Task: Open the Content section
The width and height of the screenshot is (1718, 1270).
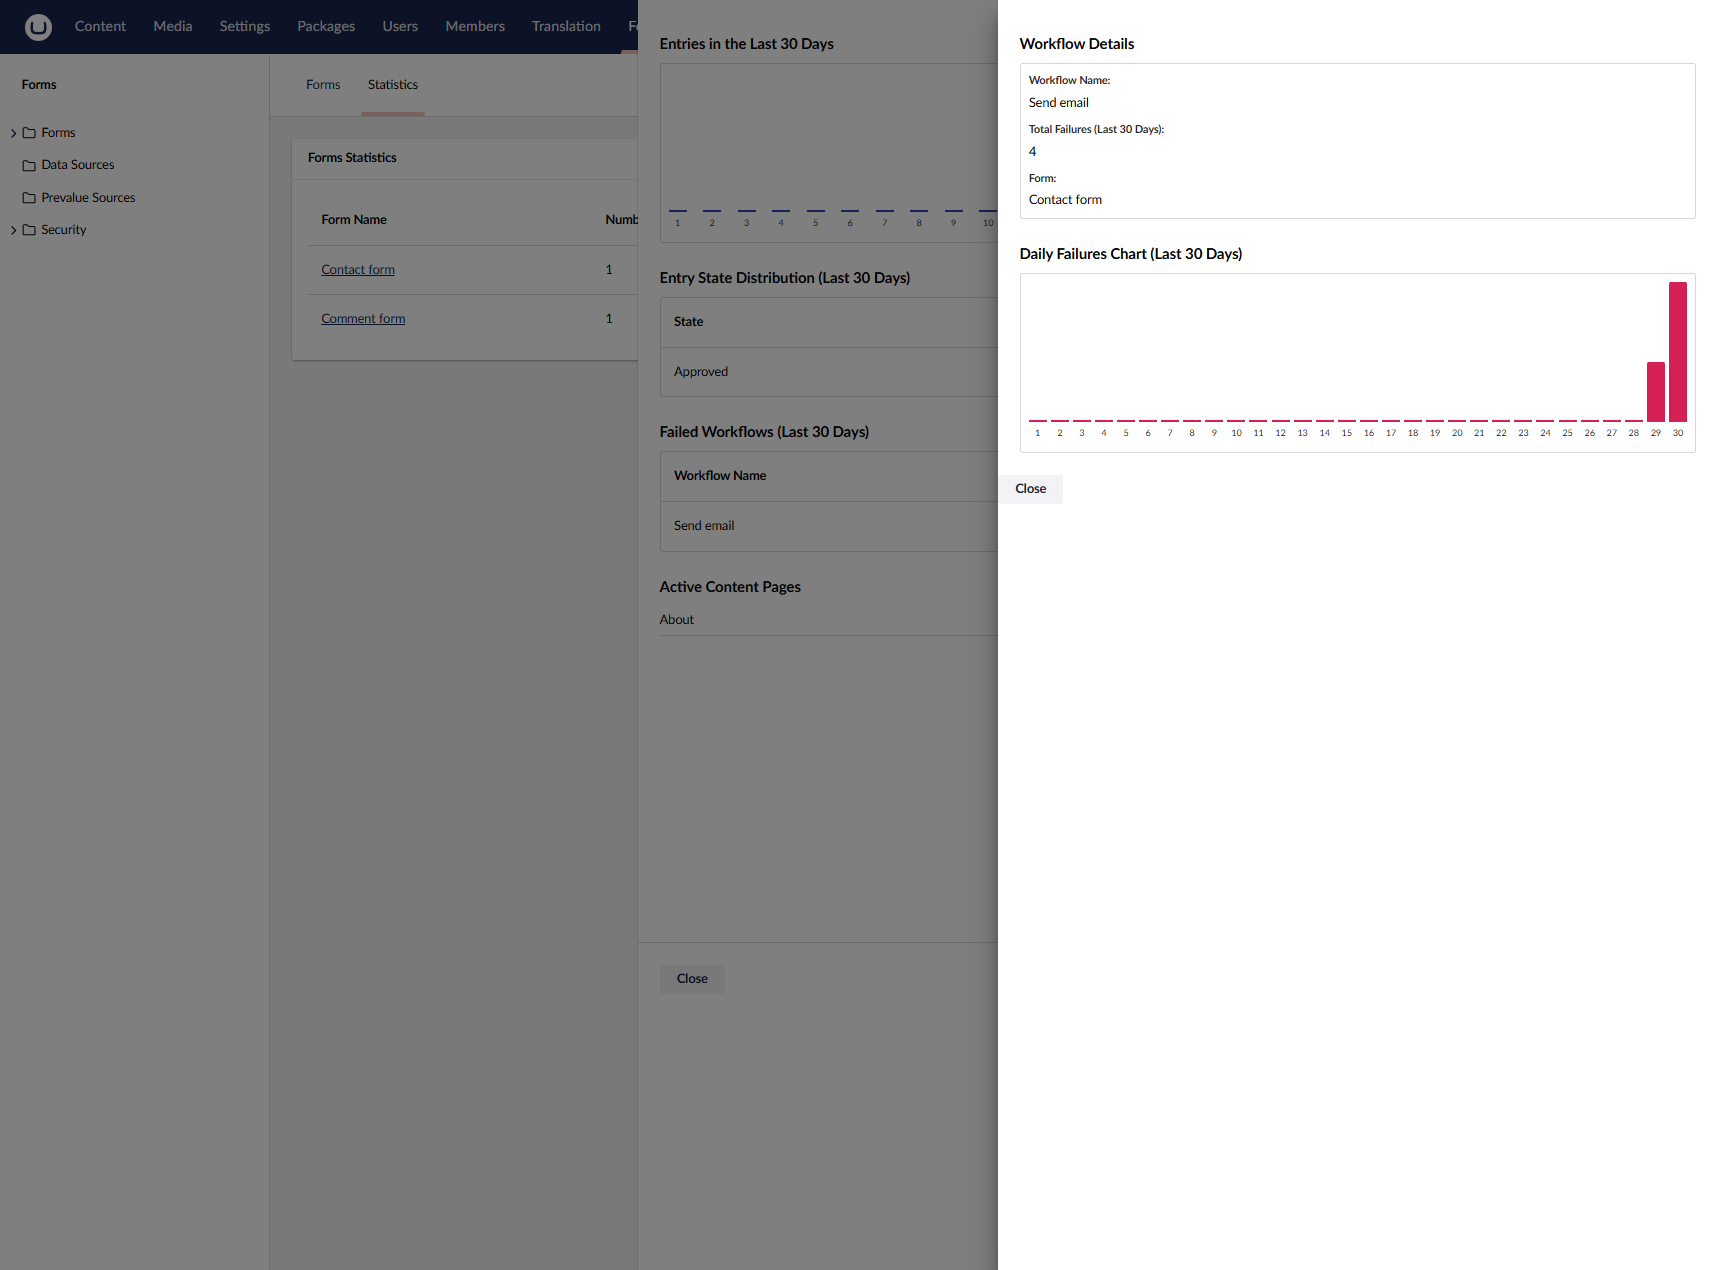Action: pos(100,26)
